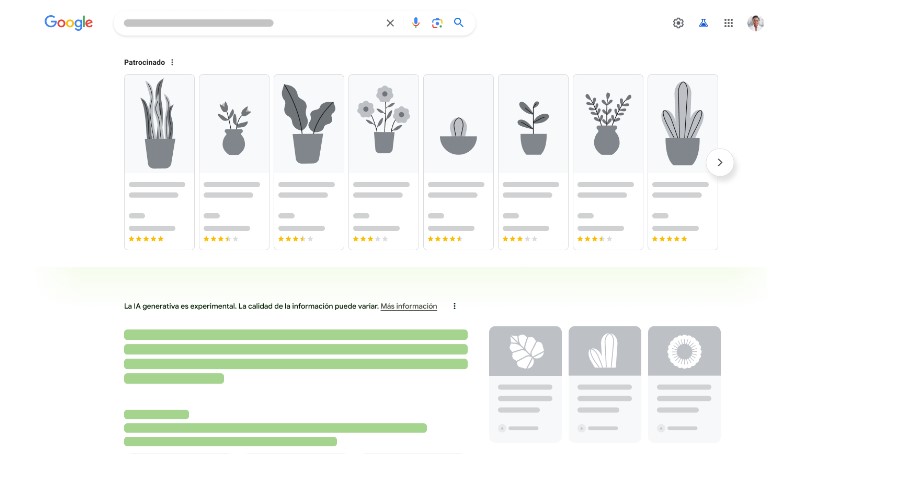The image size is (898, 485).
Task: Clear the search box with X icon
Action: point(390,23)
